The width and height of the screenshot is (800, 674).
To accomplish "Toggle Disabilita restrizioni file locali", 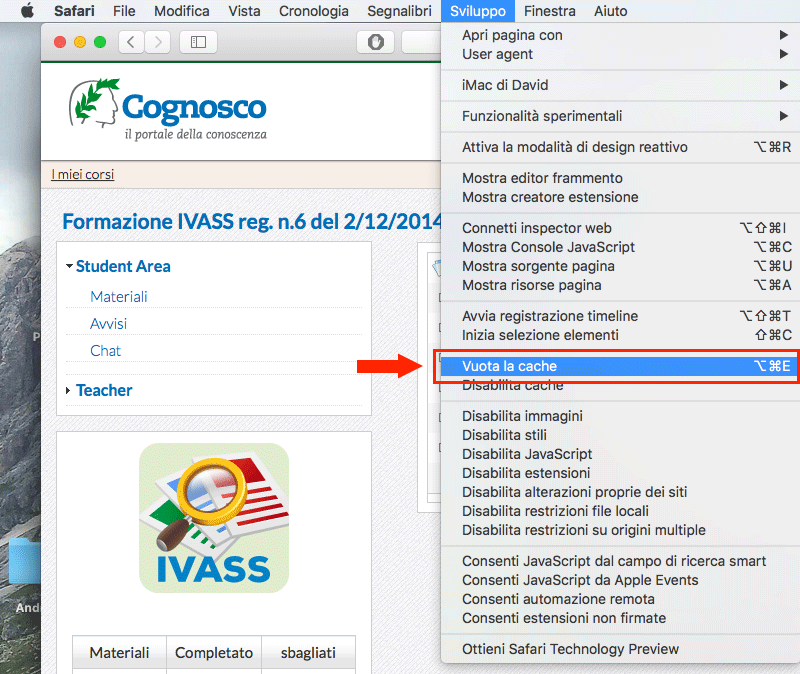I will click(x=620, y=511).
